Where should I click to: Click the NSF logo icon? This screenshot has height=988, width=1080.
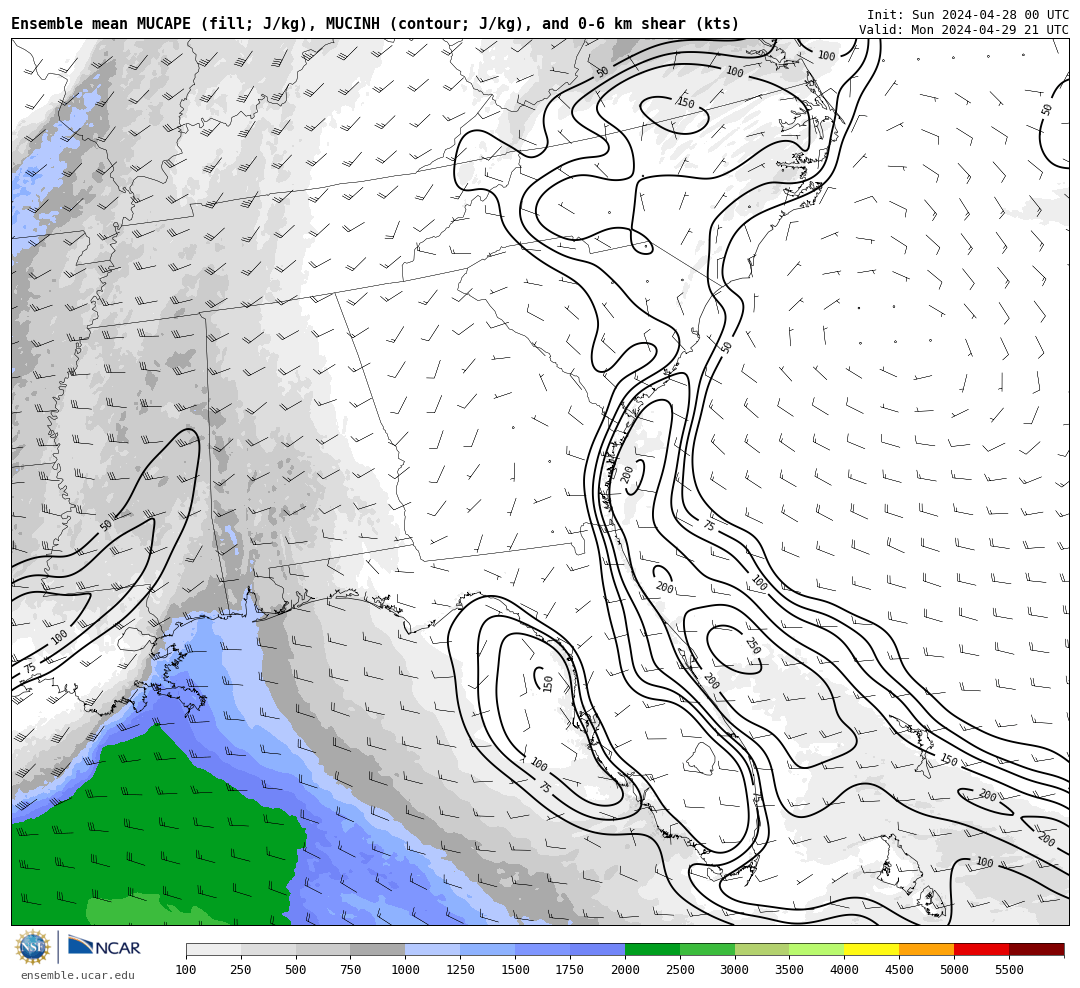33,947
